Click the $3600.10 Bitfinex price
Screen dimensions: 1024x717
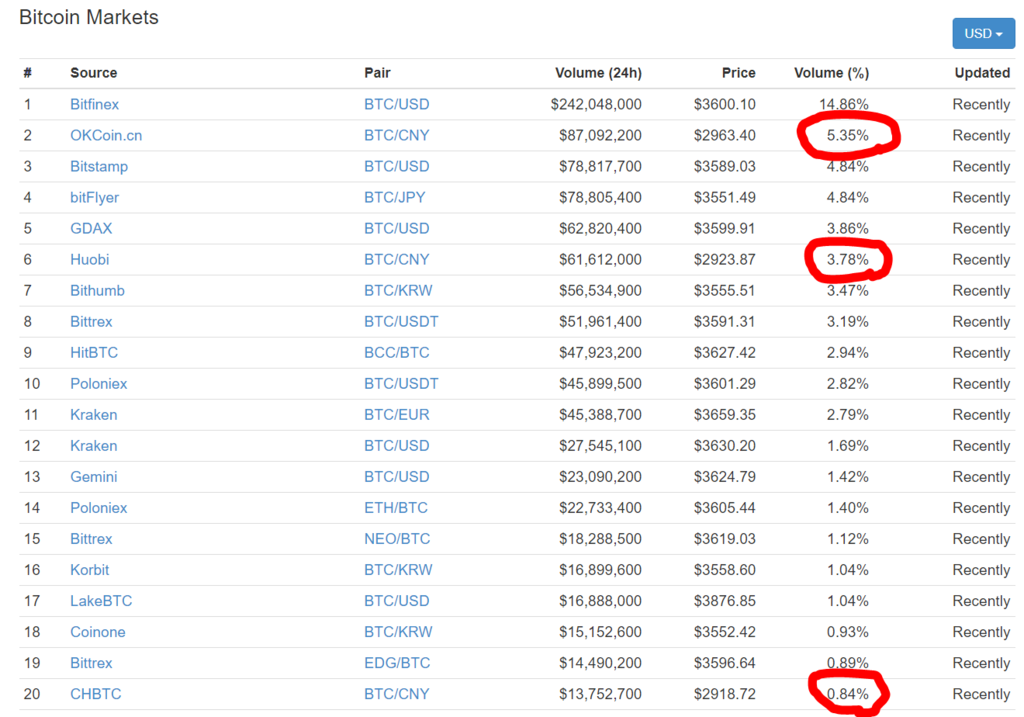725,104
